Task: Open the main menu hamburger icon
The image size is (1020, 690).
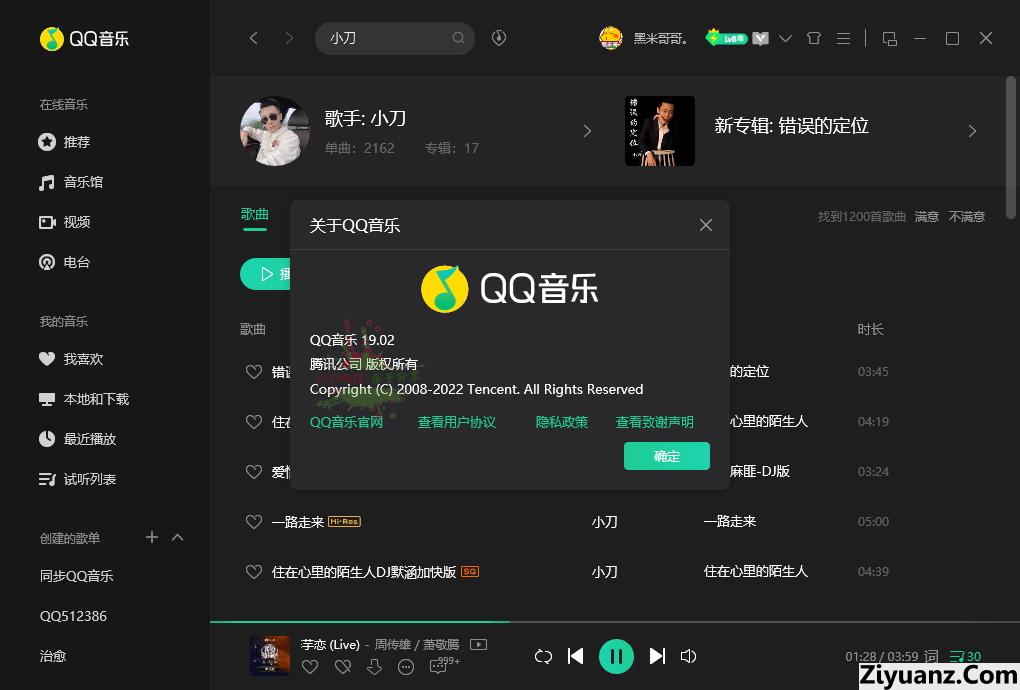Action: coord(843,38)
